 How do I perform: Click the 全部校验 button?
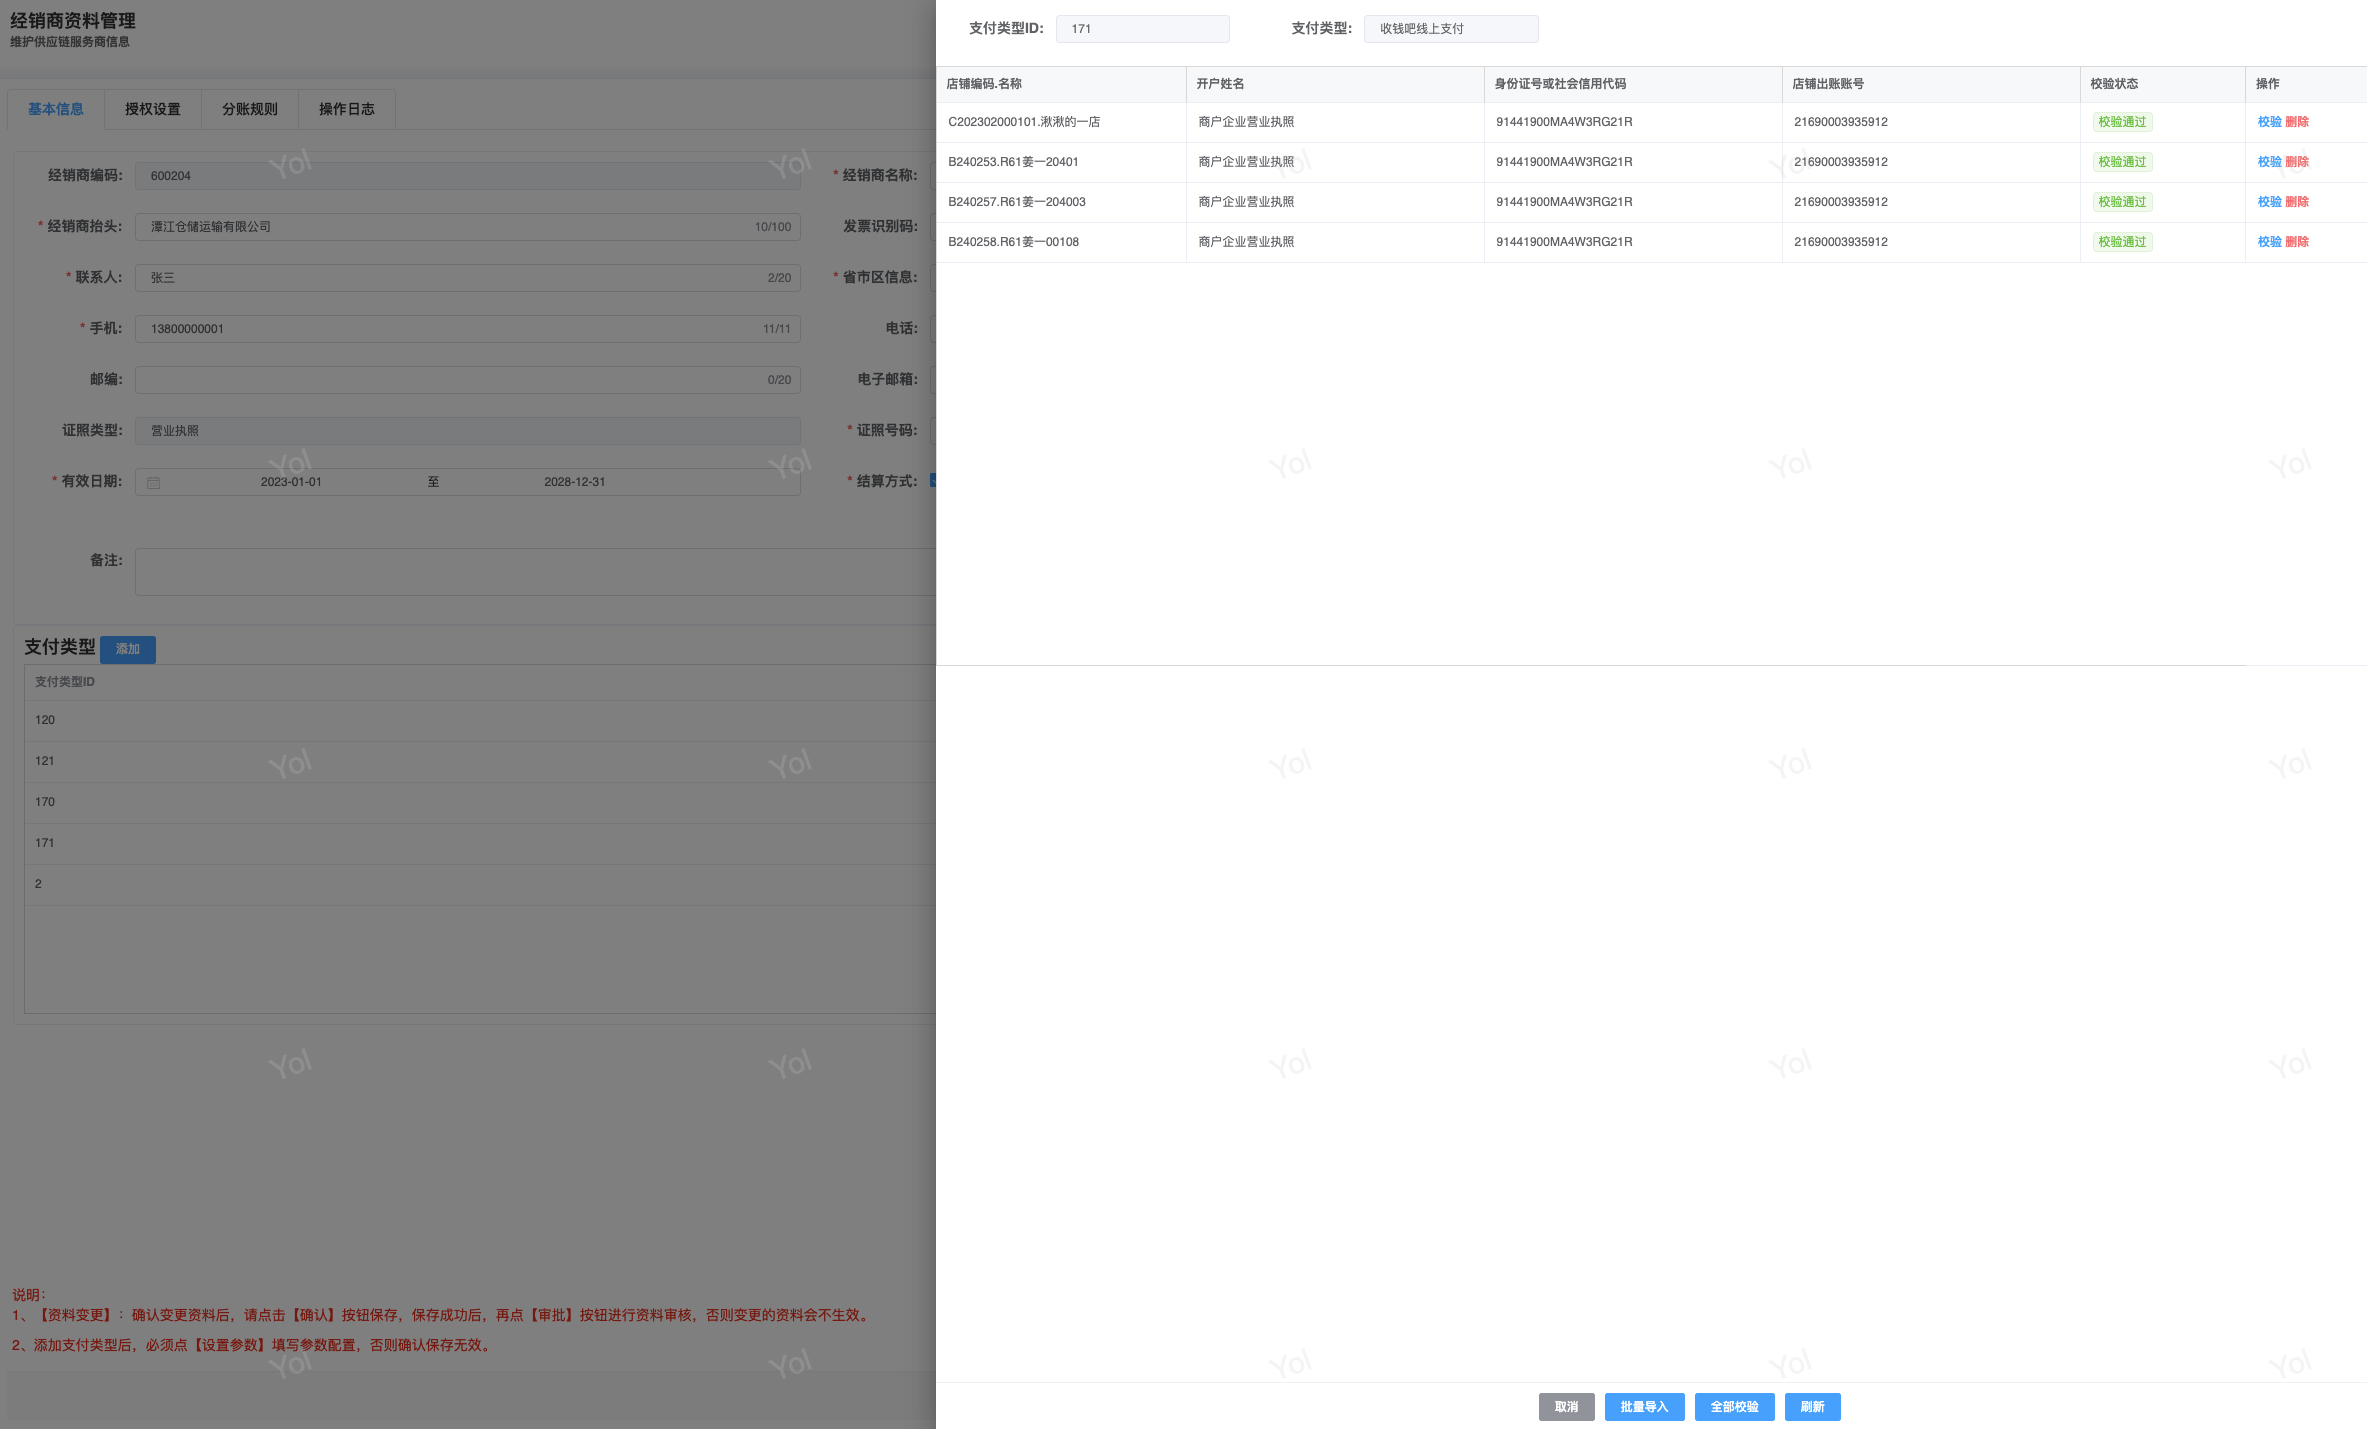coord(1734,1407)
